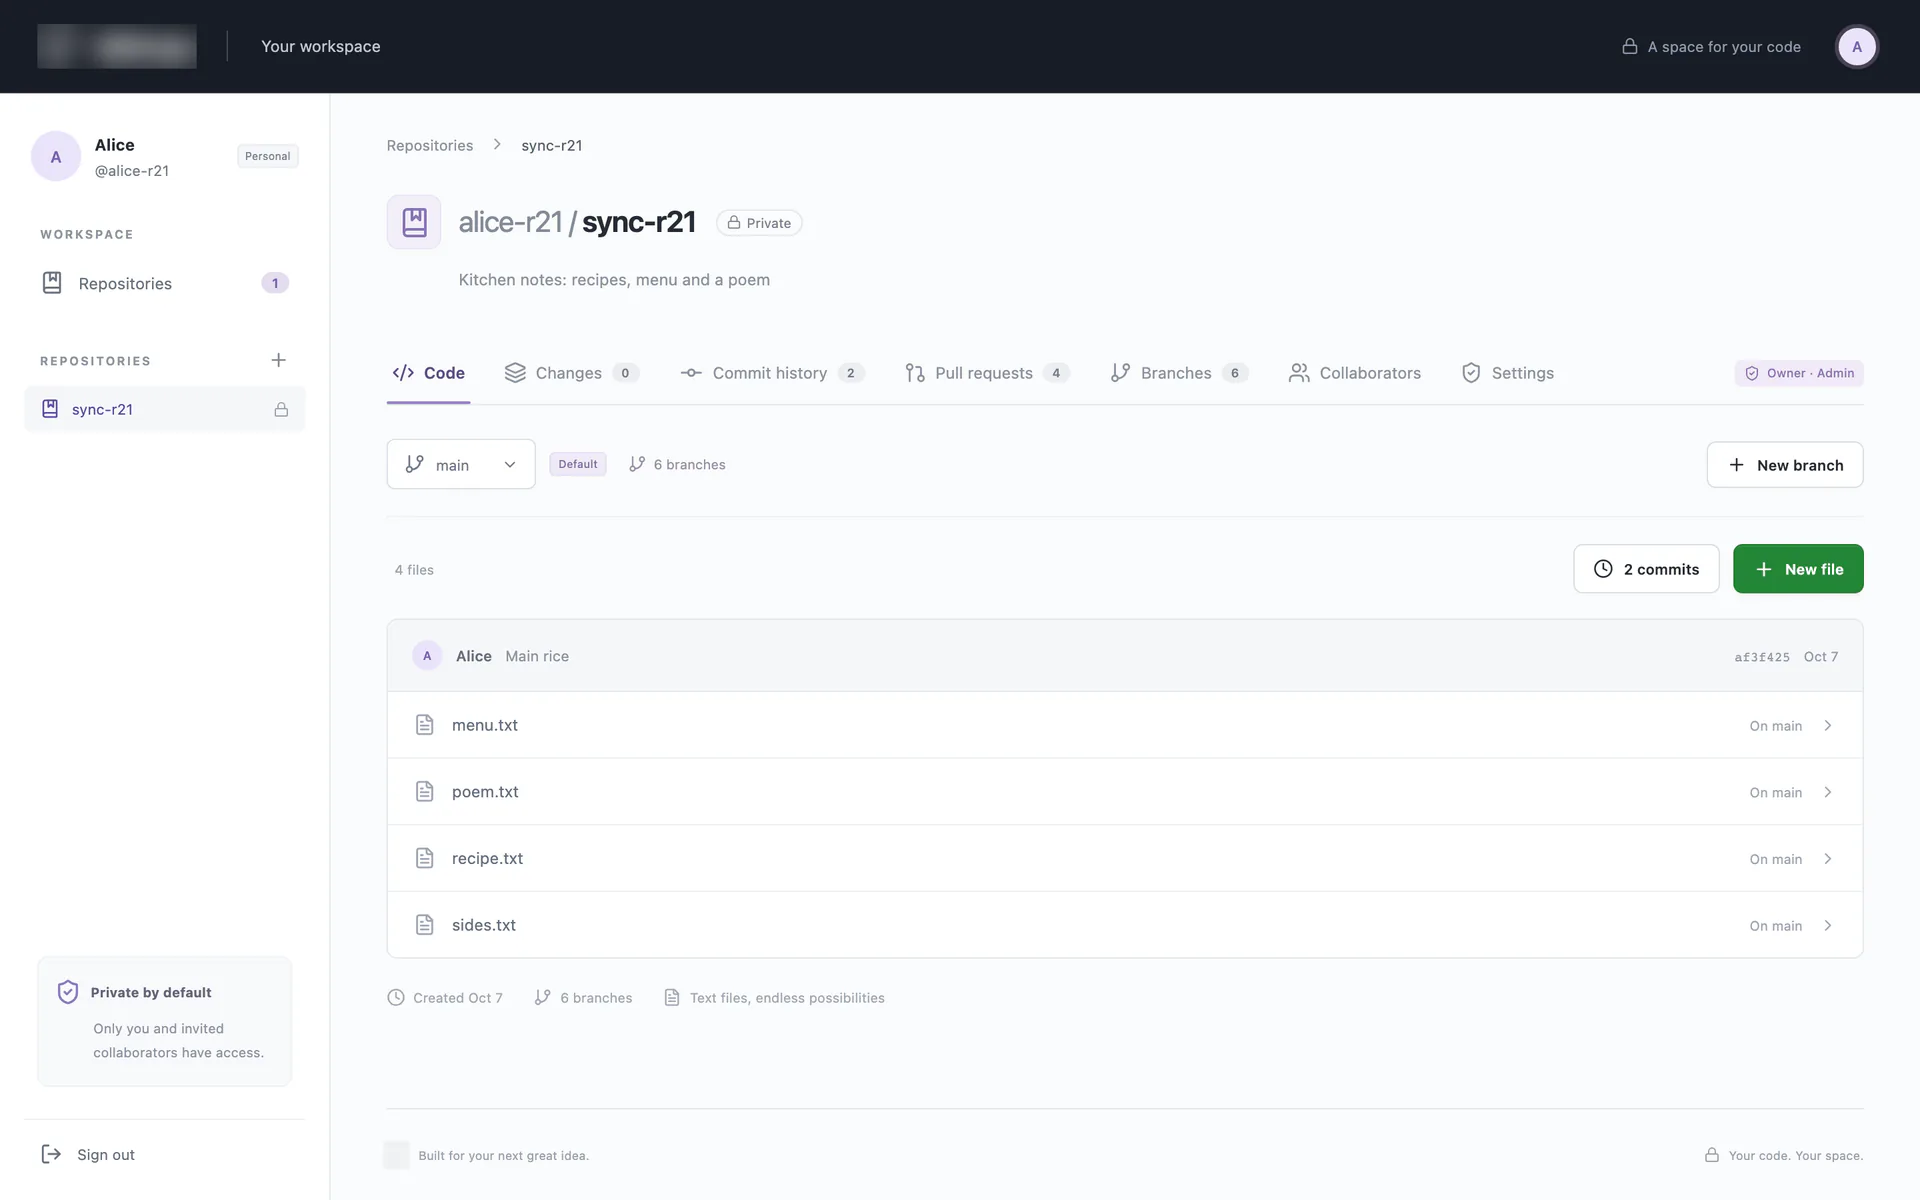
Task: Switch to the Changes tab
Action: 571,373
